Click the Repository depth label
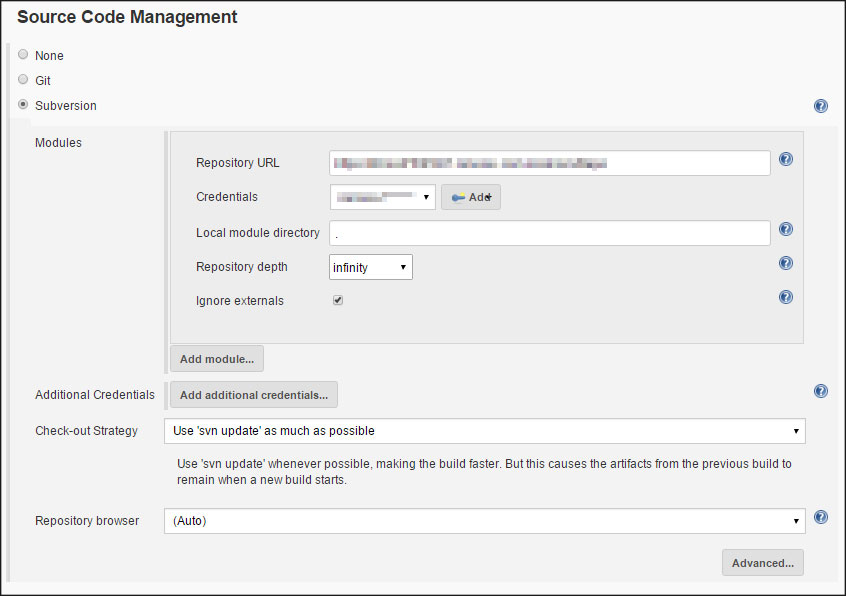 [242, 267]
